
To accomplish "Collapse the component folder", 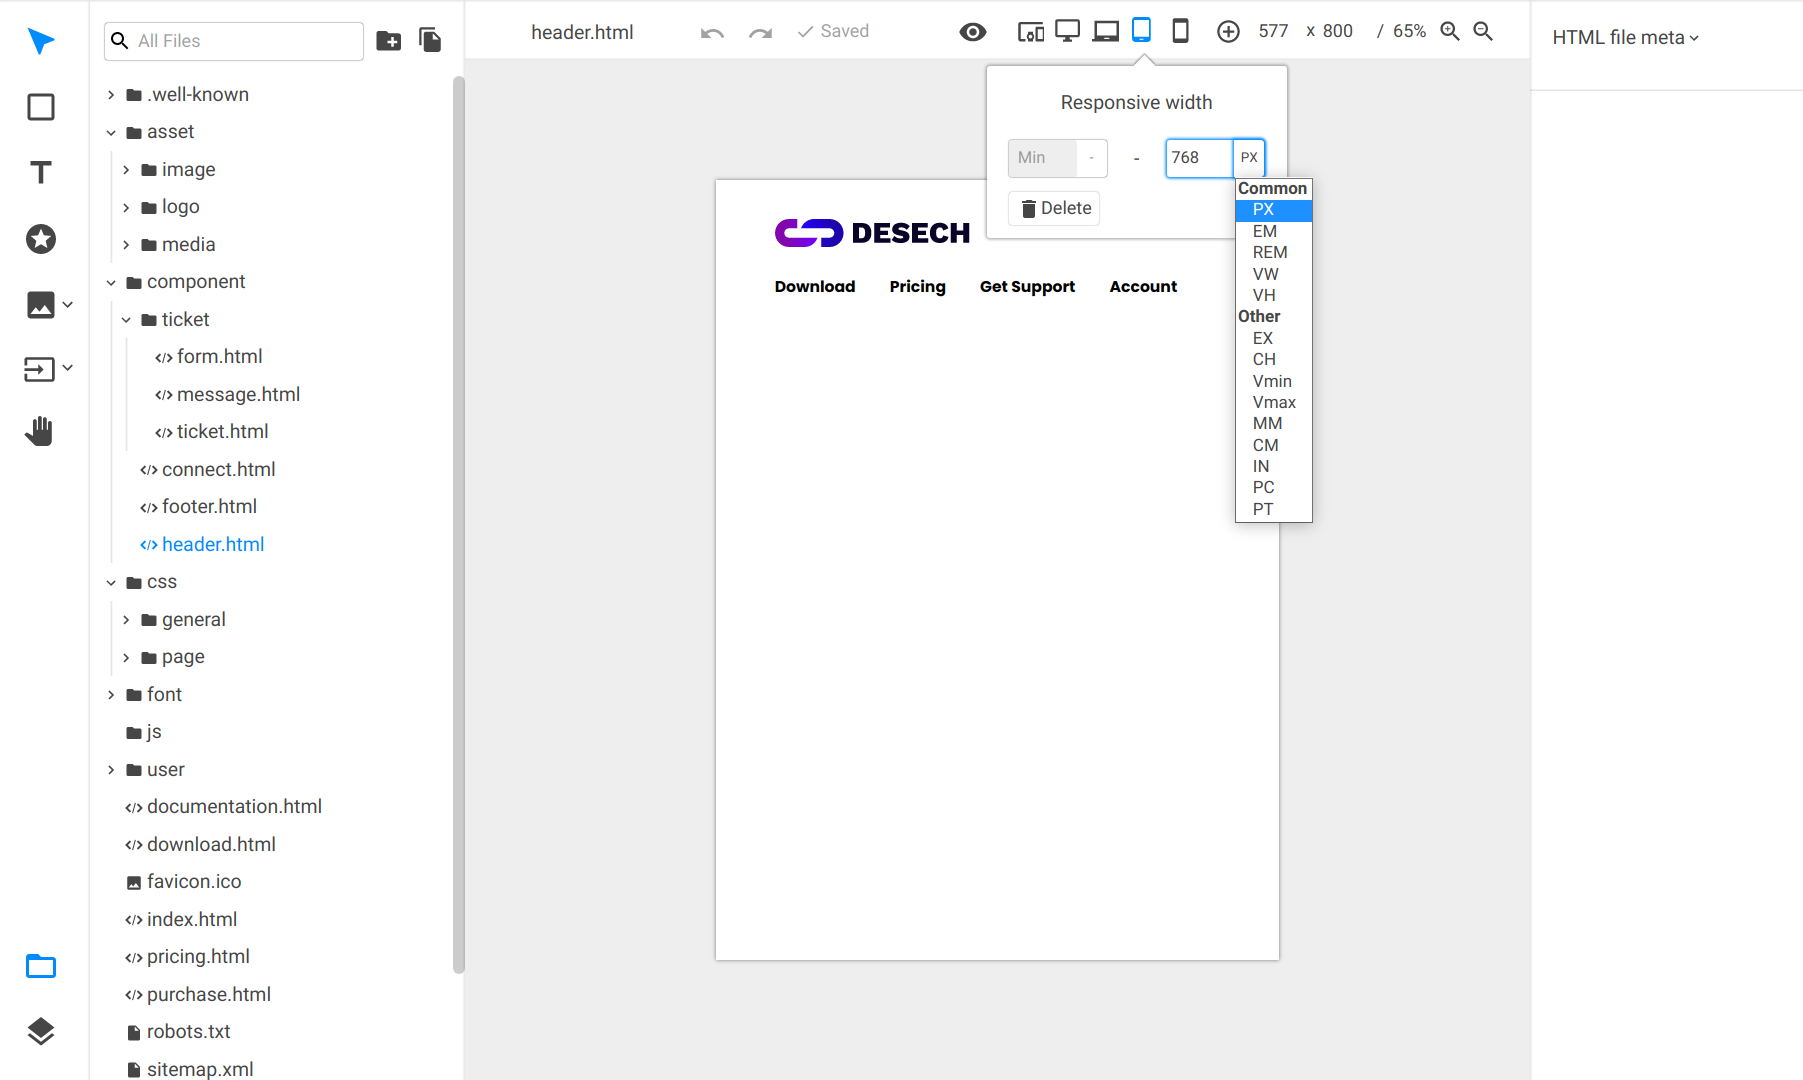I will coord(111,283).
